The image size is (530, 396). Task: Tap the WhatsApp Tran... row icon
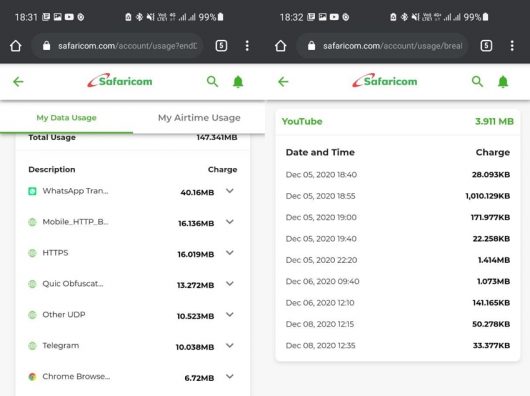tap(32, 191)
